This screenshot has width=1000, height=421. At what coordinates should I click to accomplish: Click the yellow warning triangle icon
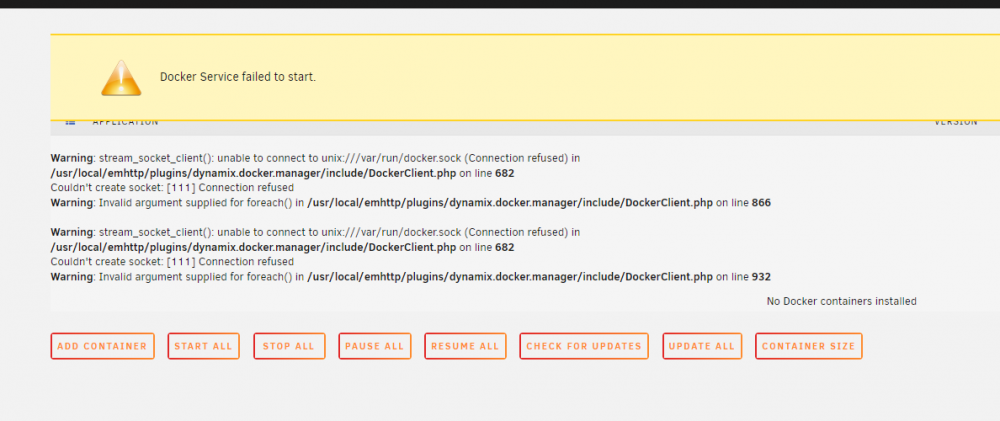coord(121,78)
